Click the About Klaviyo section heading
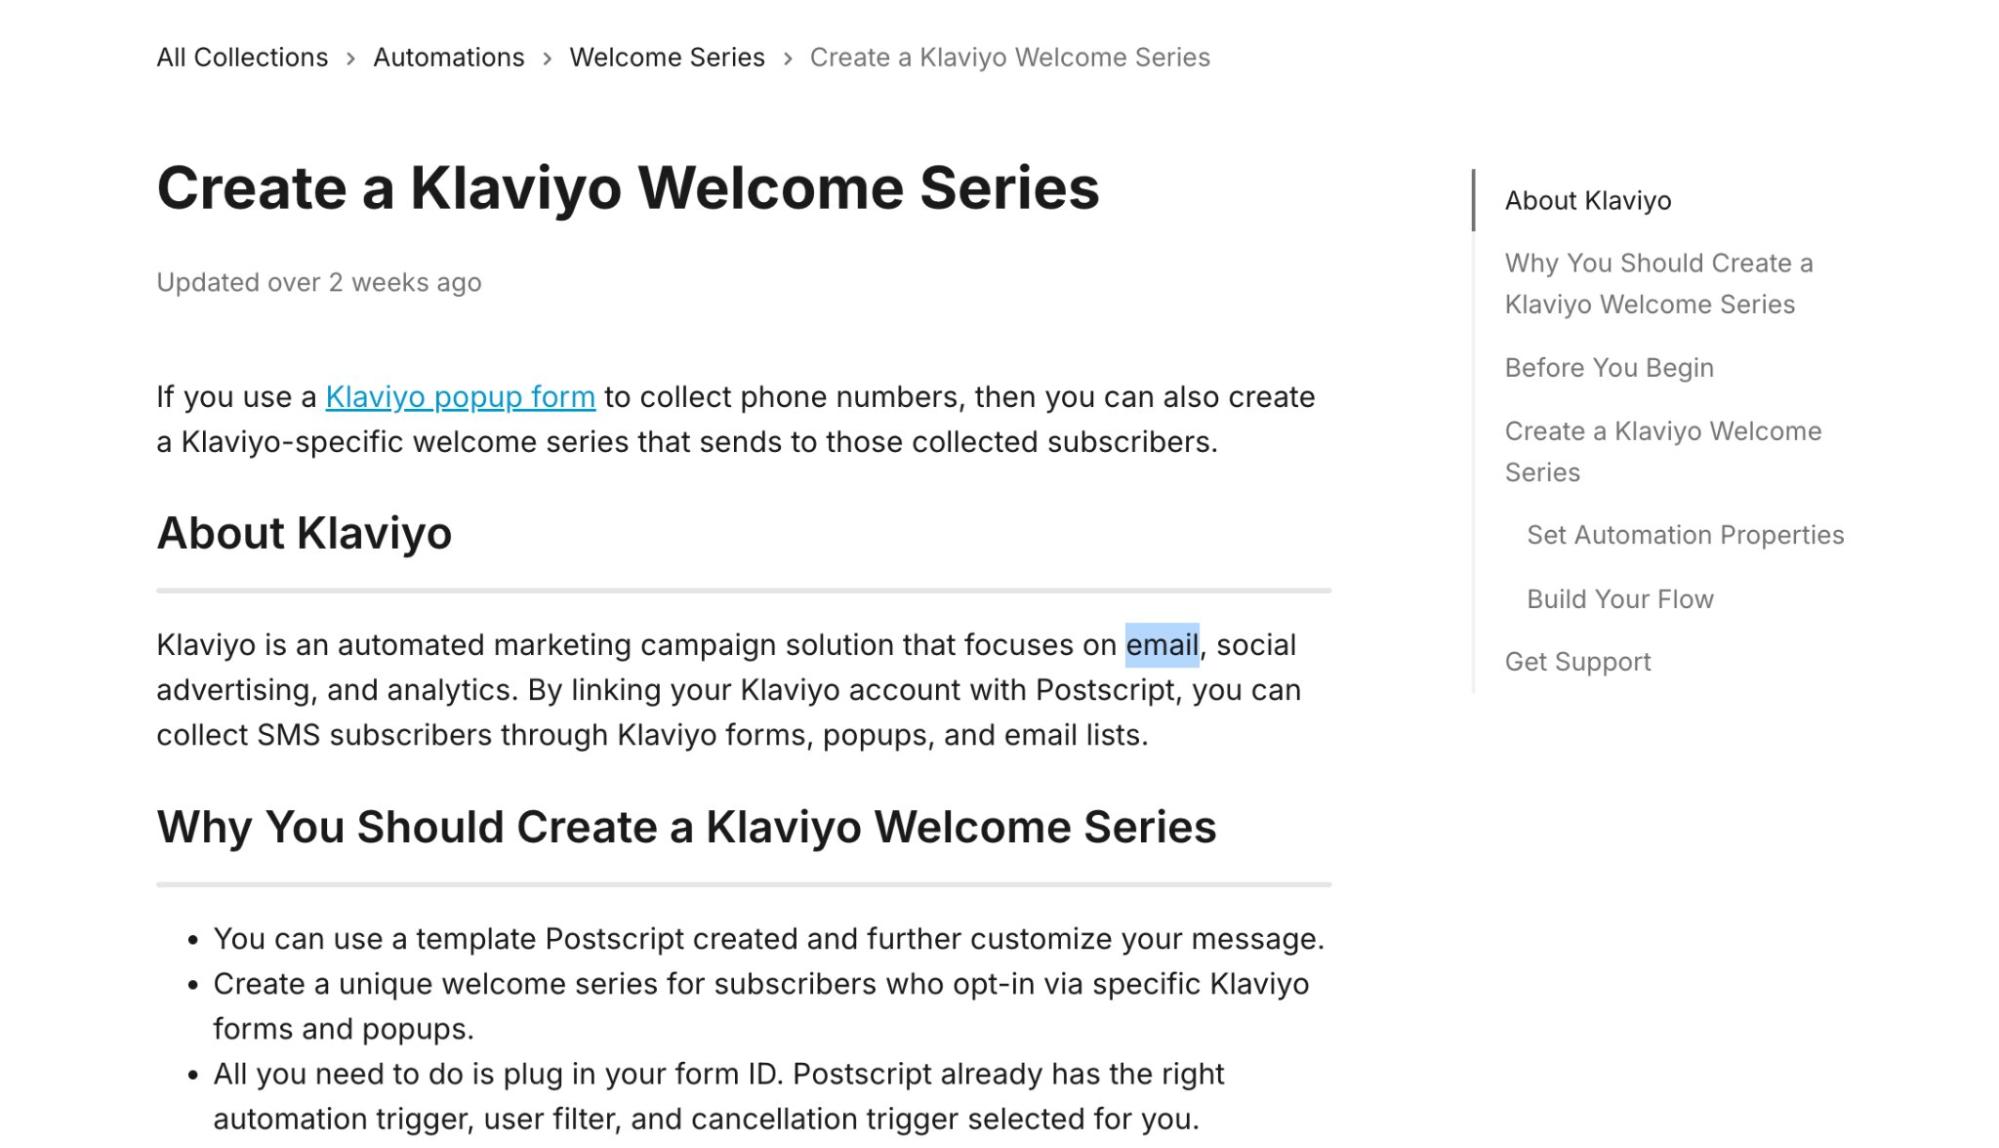The height and width of the screenshot is (1148, 1999). tap(304, 533)
